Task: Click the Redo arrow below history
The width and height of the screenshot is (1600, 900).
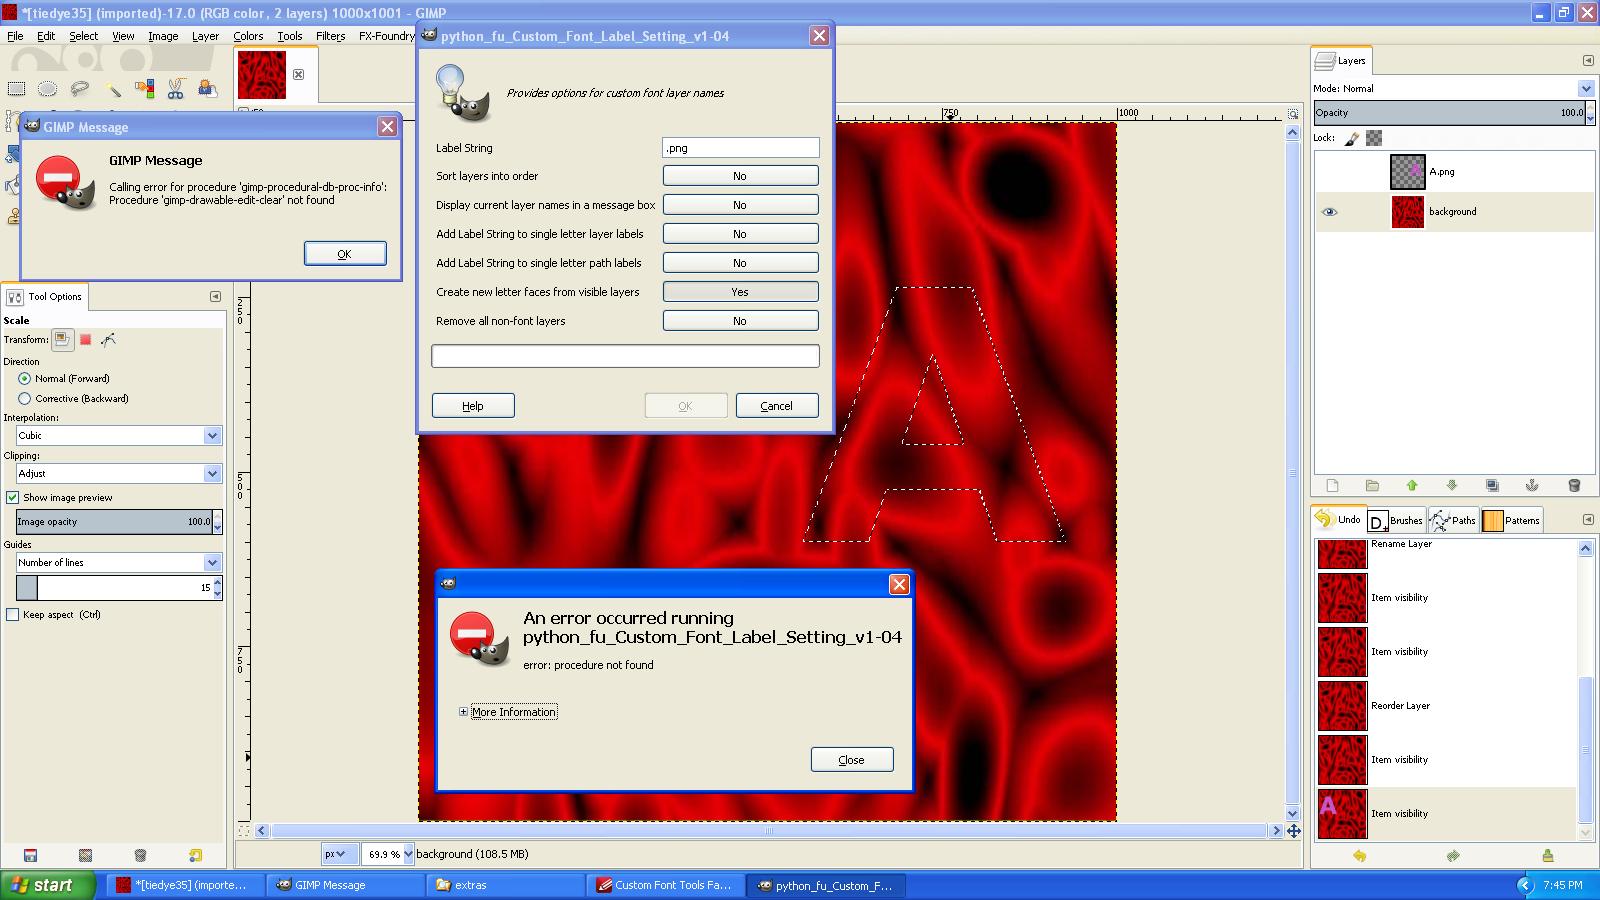Action: [x=1453, y=856]
